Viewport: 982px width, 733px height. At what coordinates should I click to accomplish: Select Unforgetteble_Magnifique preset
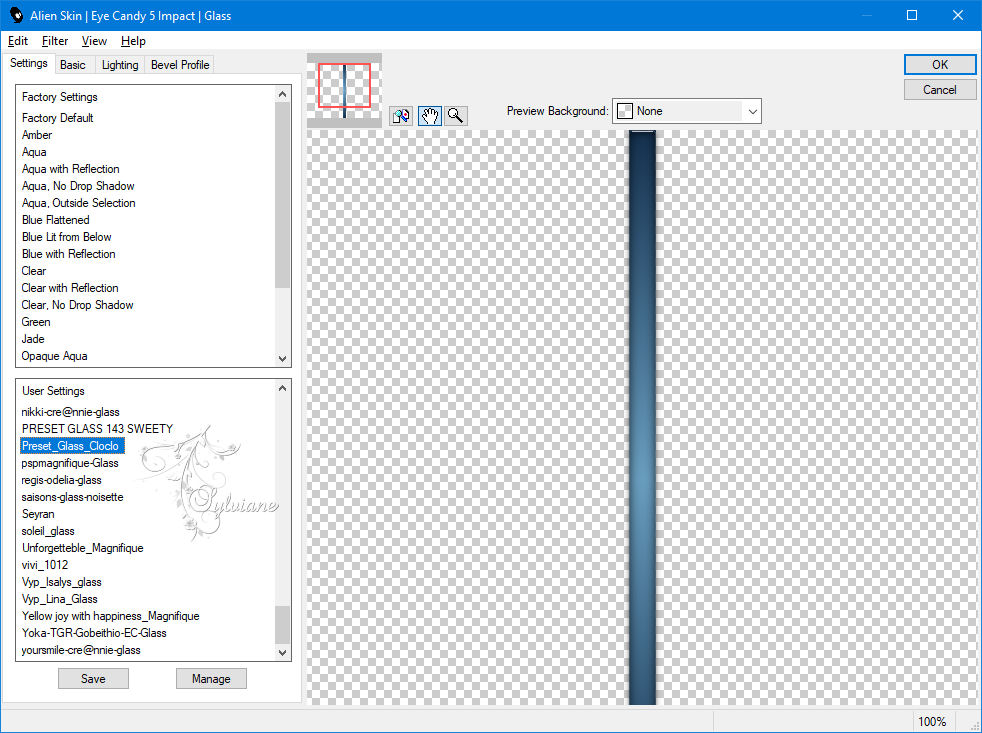[x=83, y=548]
